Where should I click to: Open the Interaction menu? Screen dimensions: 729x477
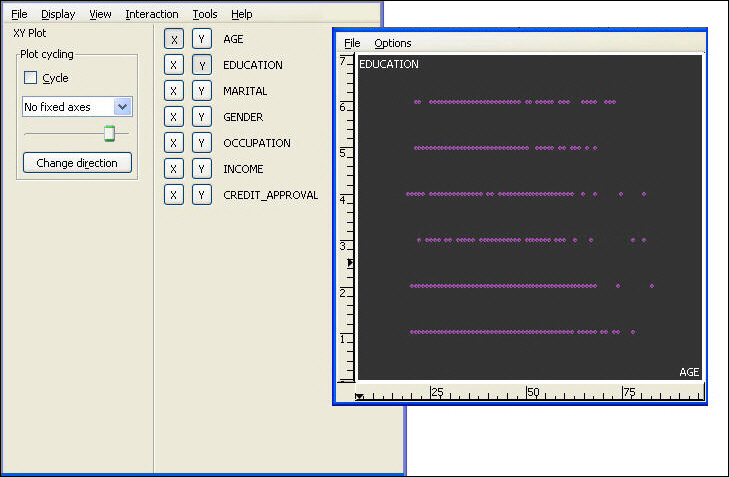pyautogui.click(x=152, y=14)
